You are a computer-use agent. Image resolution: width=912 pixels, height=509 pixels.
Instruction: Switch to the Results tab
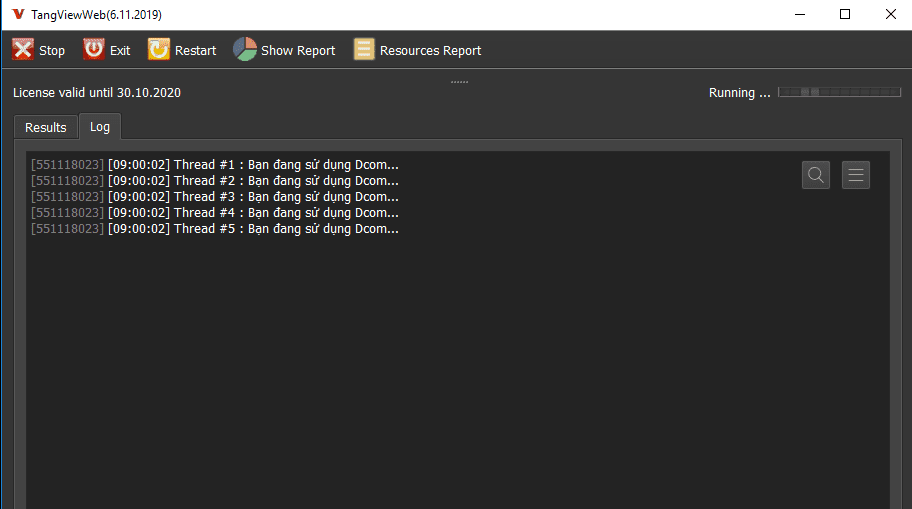(46, 128)
